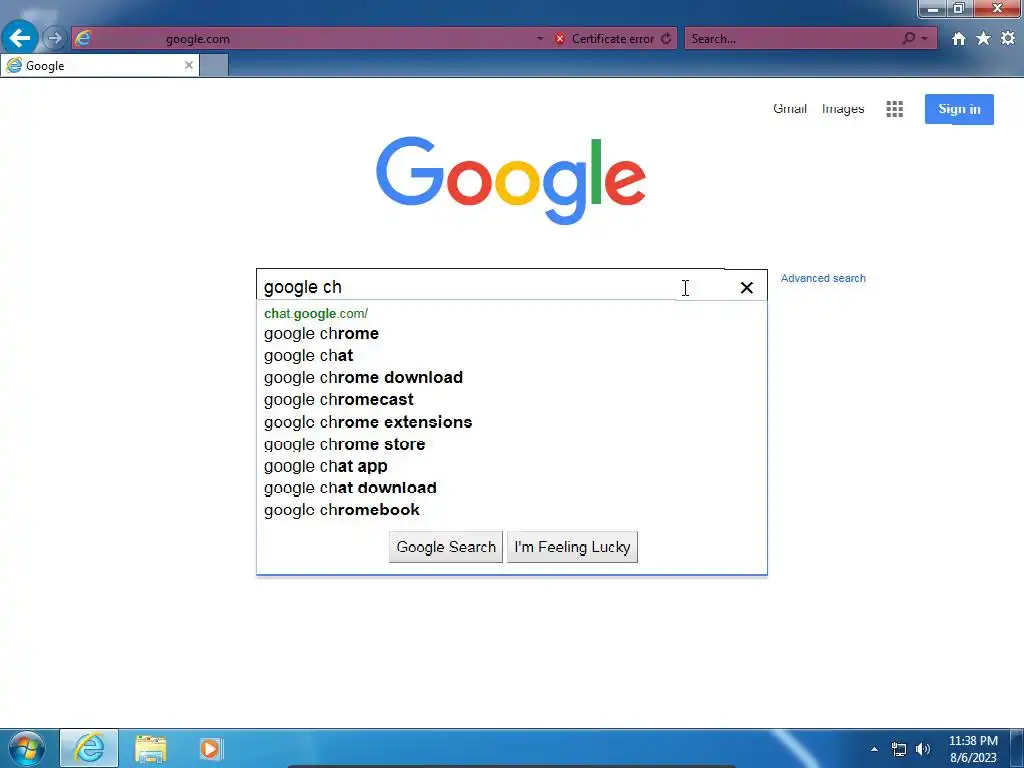
Task: View the Certificate error details
Action: [x=613, y=39]
